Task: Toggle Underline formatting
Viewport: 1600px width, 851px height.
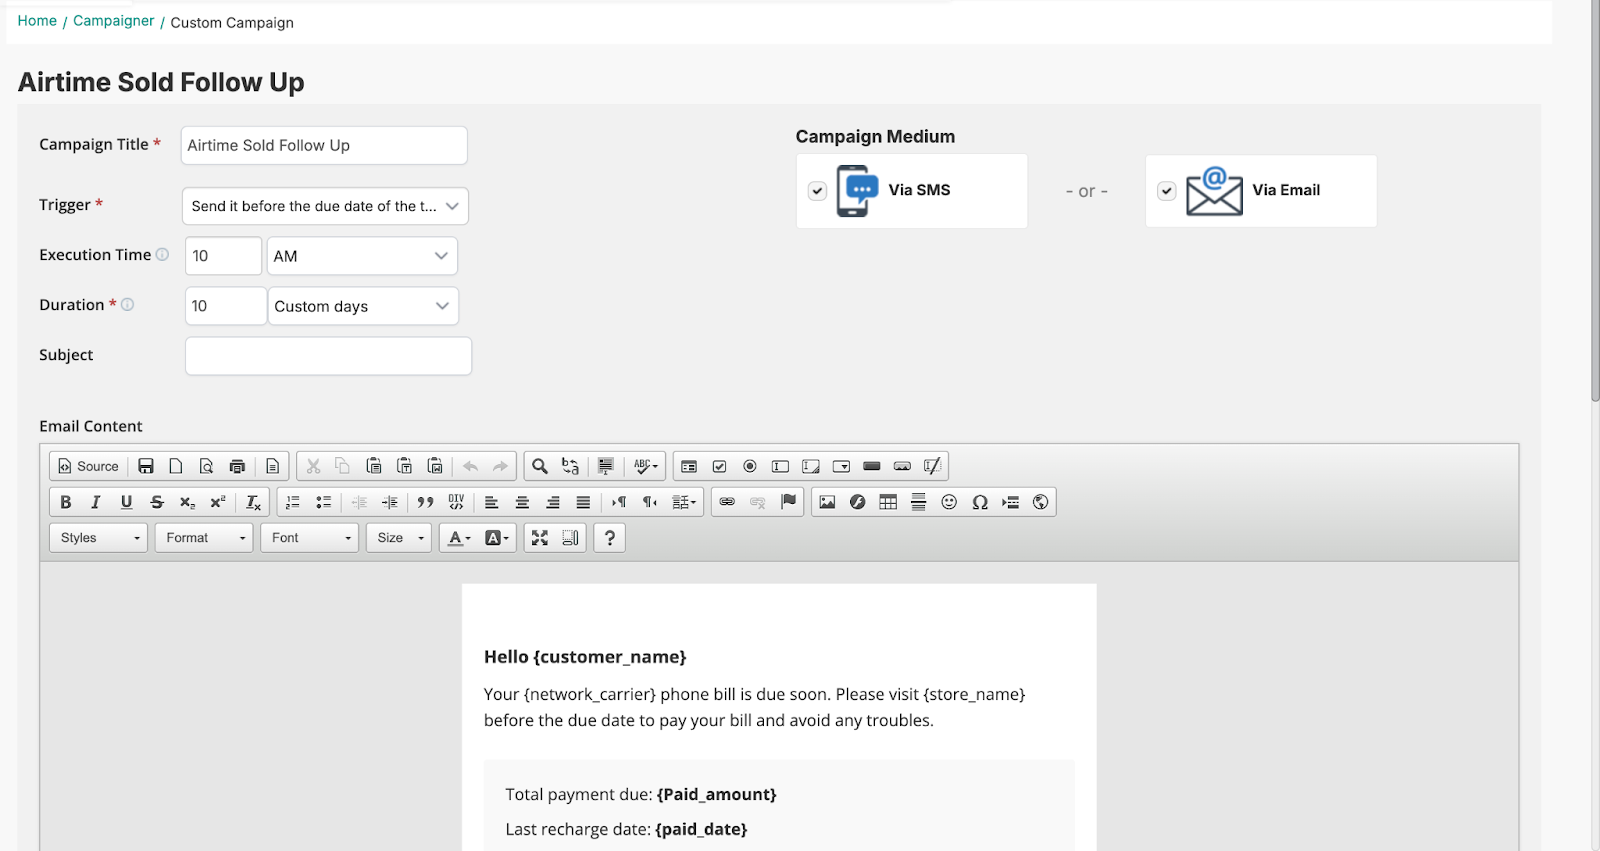Action: pyautogui.click(x=126, y=502)
